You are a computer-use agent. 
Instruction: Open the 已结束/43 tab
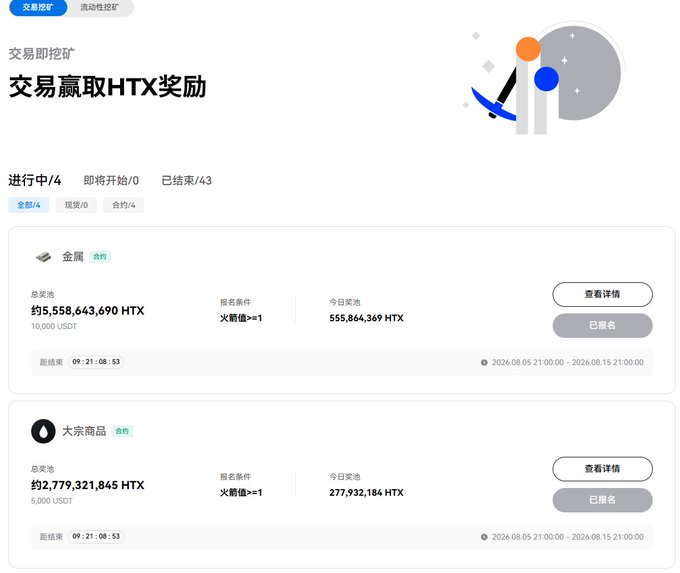pos(186,180)
